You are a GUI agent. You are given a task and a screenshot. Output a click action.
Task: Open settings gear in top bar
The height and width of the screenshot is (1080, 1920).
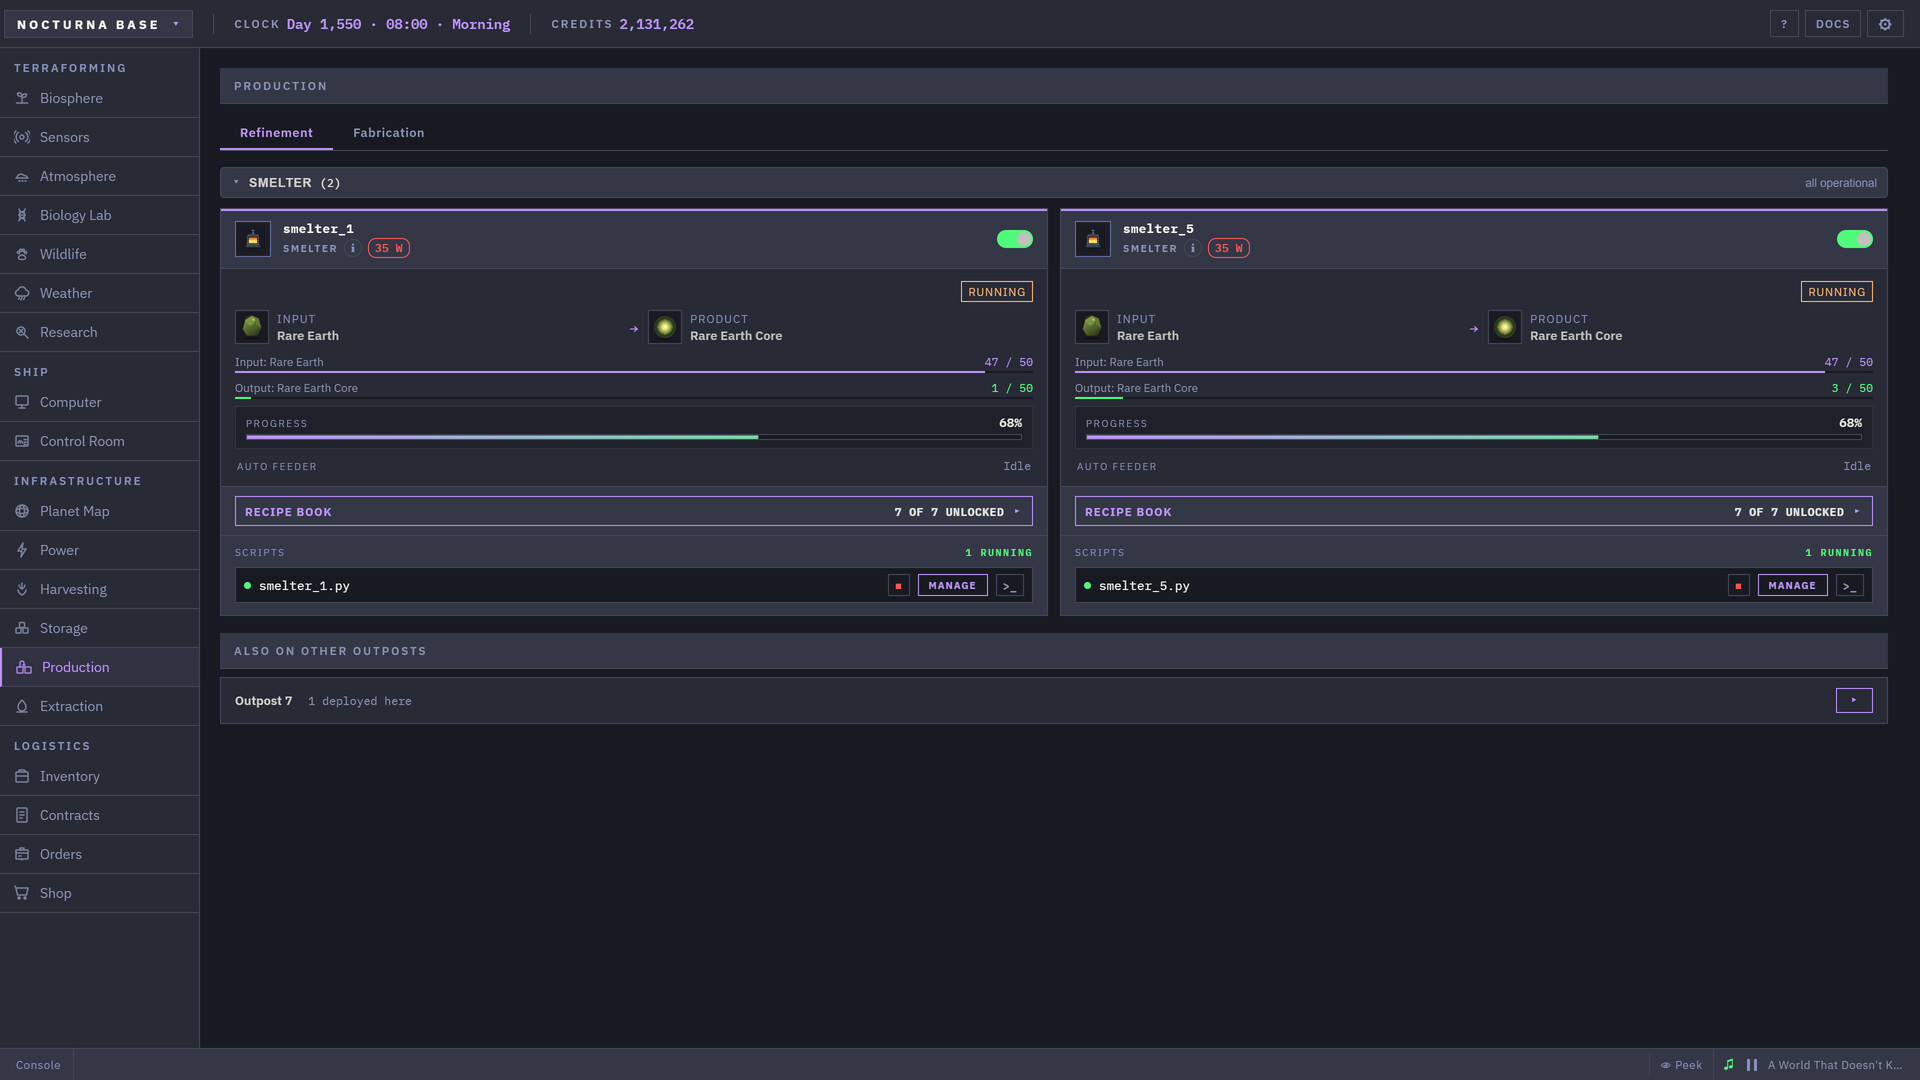pos(1885,24)
